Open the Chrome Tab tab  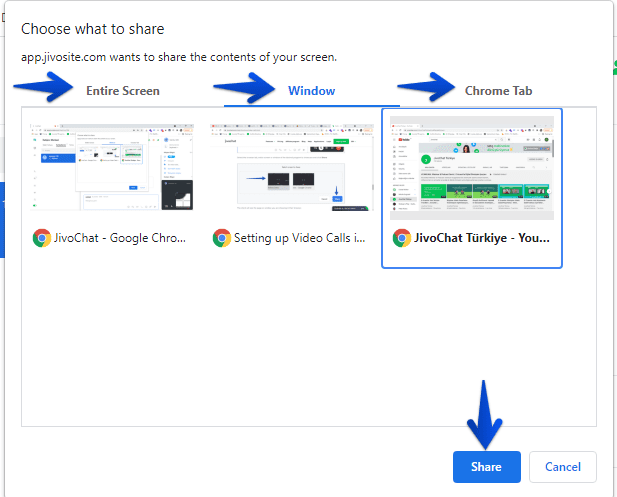(x=499, y=91)
